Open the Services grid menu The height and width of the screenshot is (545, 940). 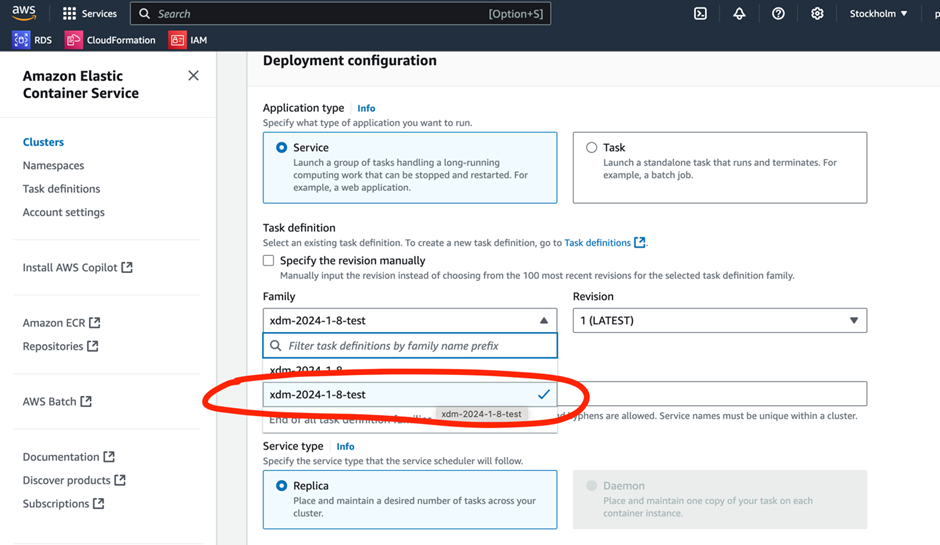coord(70,13)
